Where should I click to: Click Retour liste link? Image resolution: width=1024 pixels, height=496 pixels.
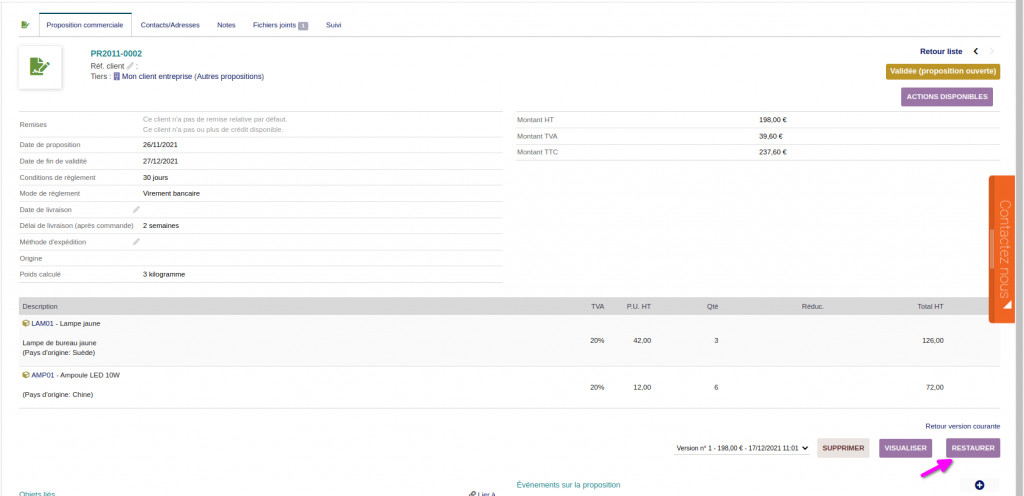941,52
